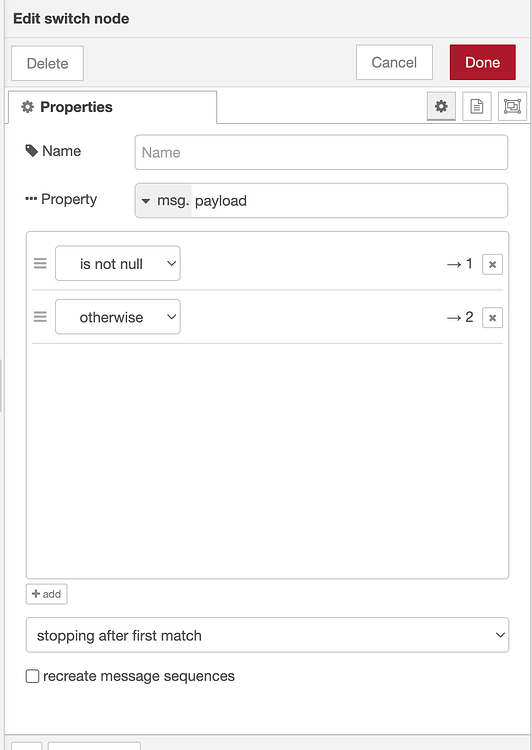Click the Cancel button
The image size is (532, 750).
pyautogui.click(x=394, y=62)
